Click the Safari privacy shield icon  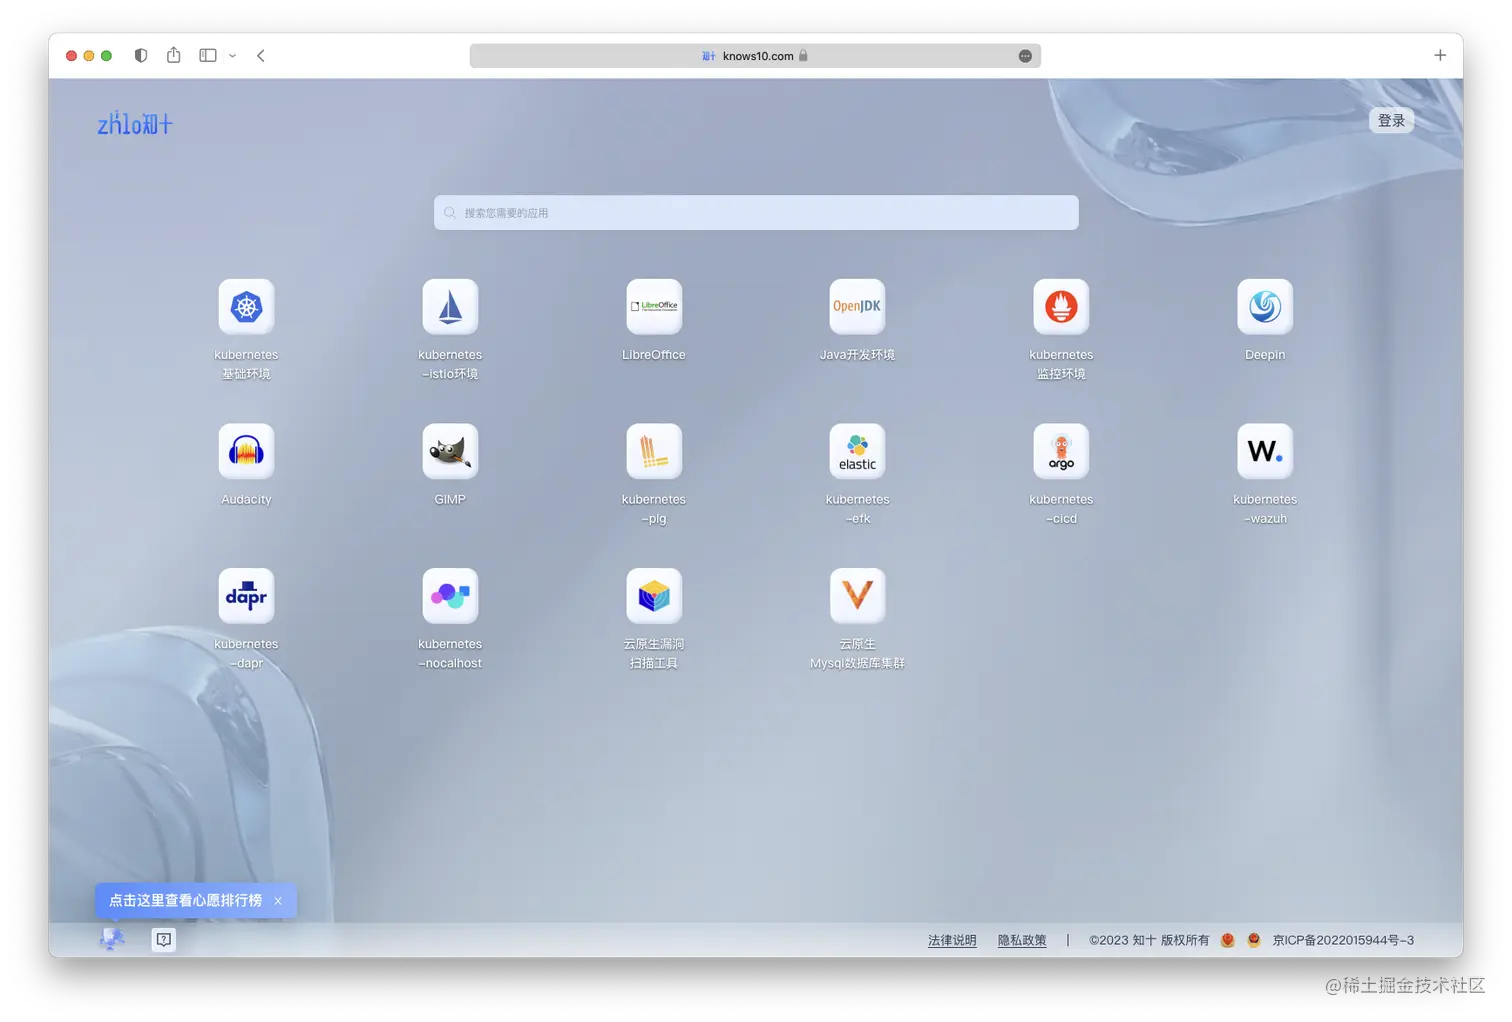[141, 56]
